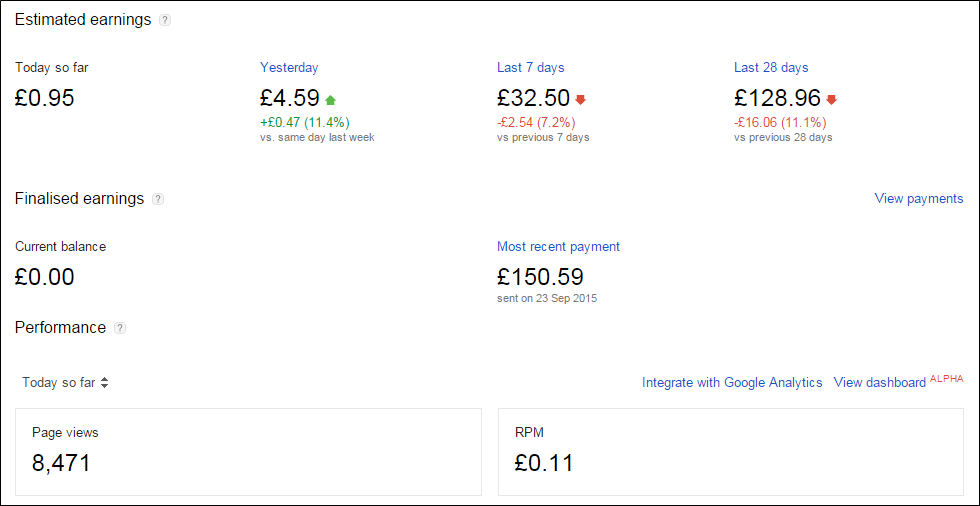Click the £150.59 payment amount

pyautogui.click(x=541, y=277)
